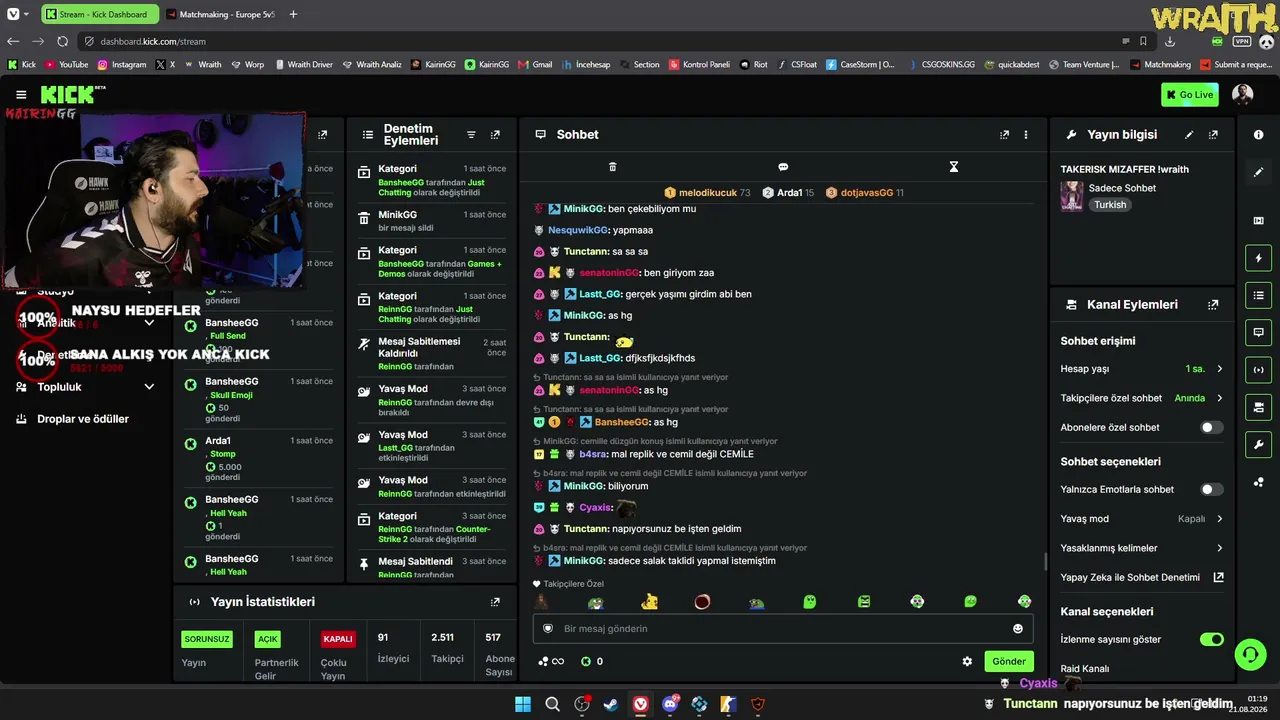Viewport: 1280px width, 720px height.
Task: Open a new browser tab
Action: (x=293, y=14)
